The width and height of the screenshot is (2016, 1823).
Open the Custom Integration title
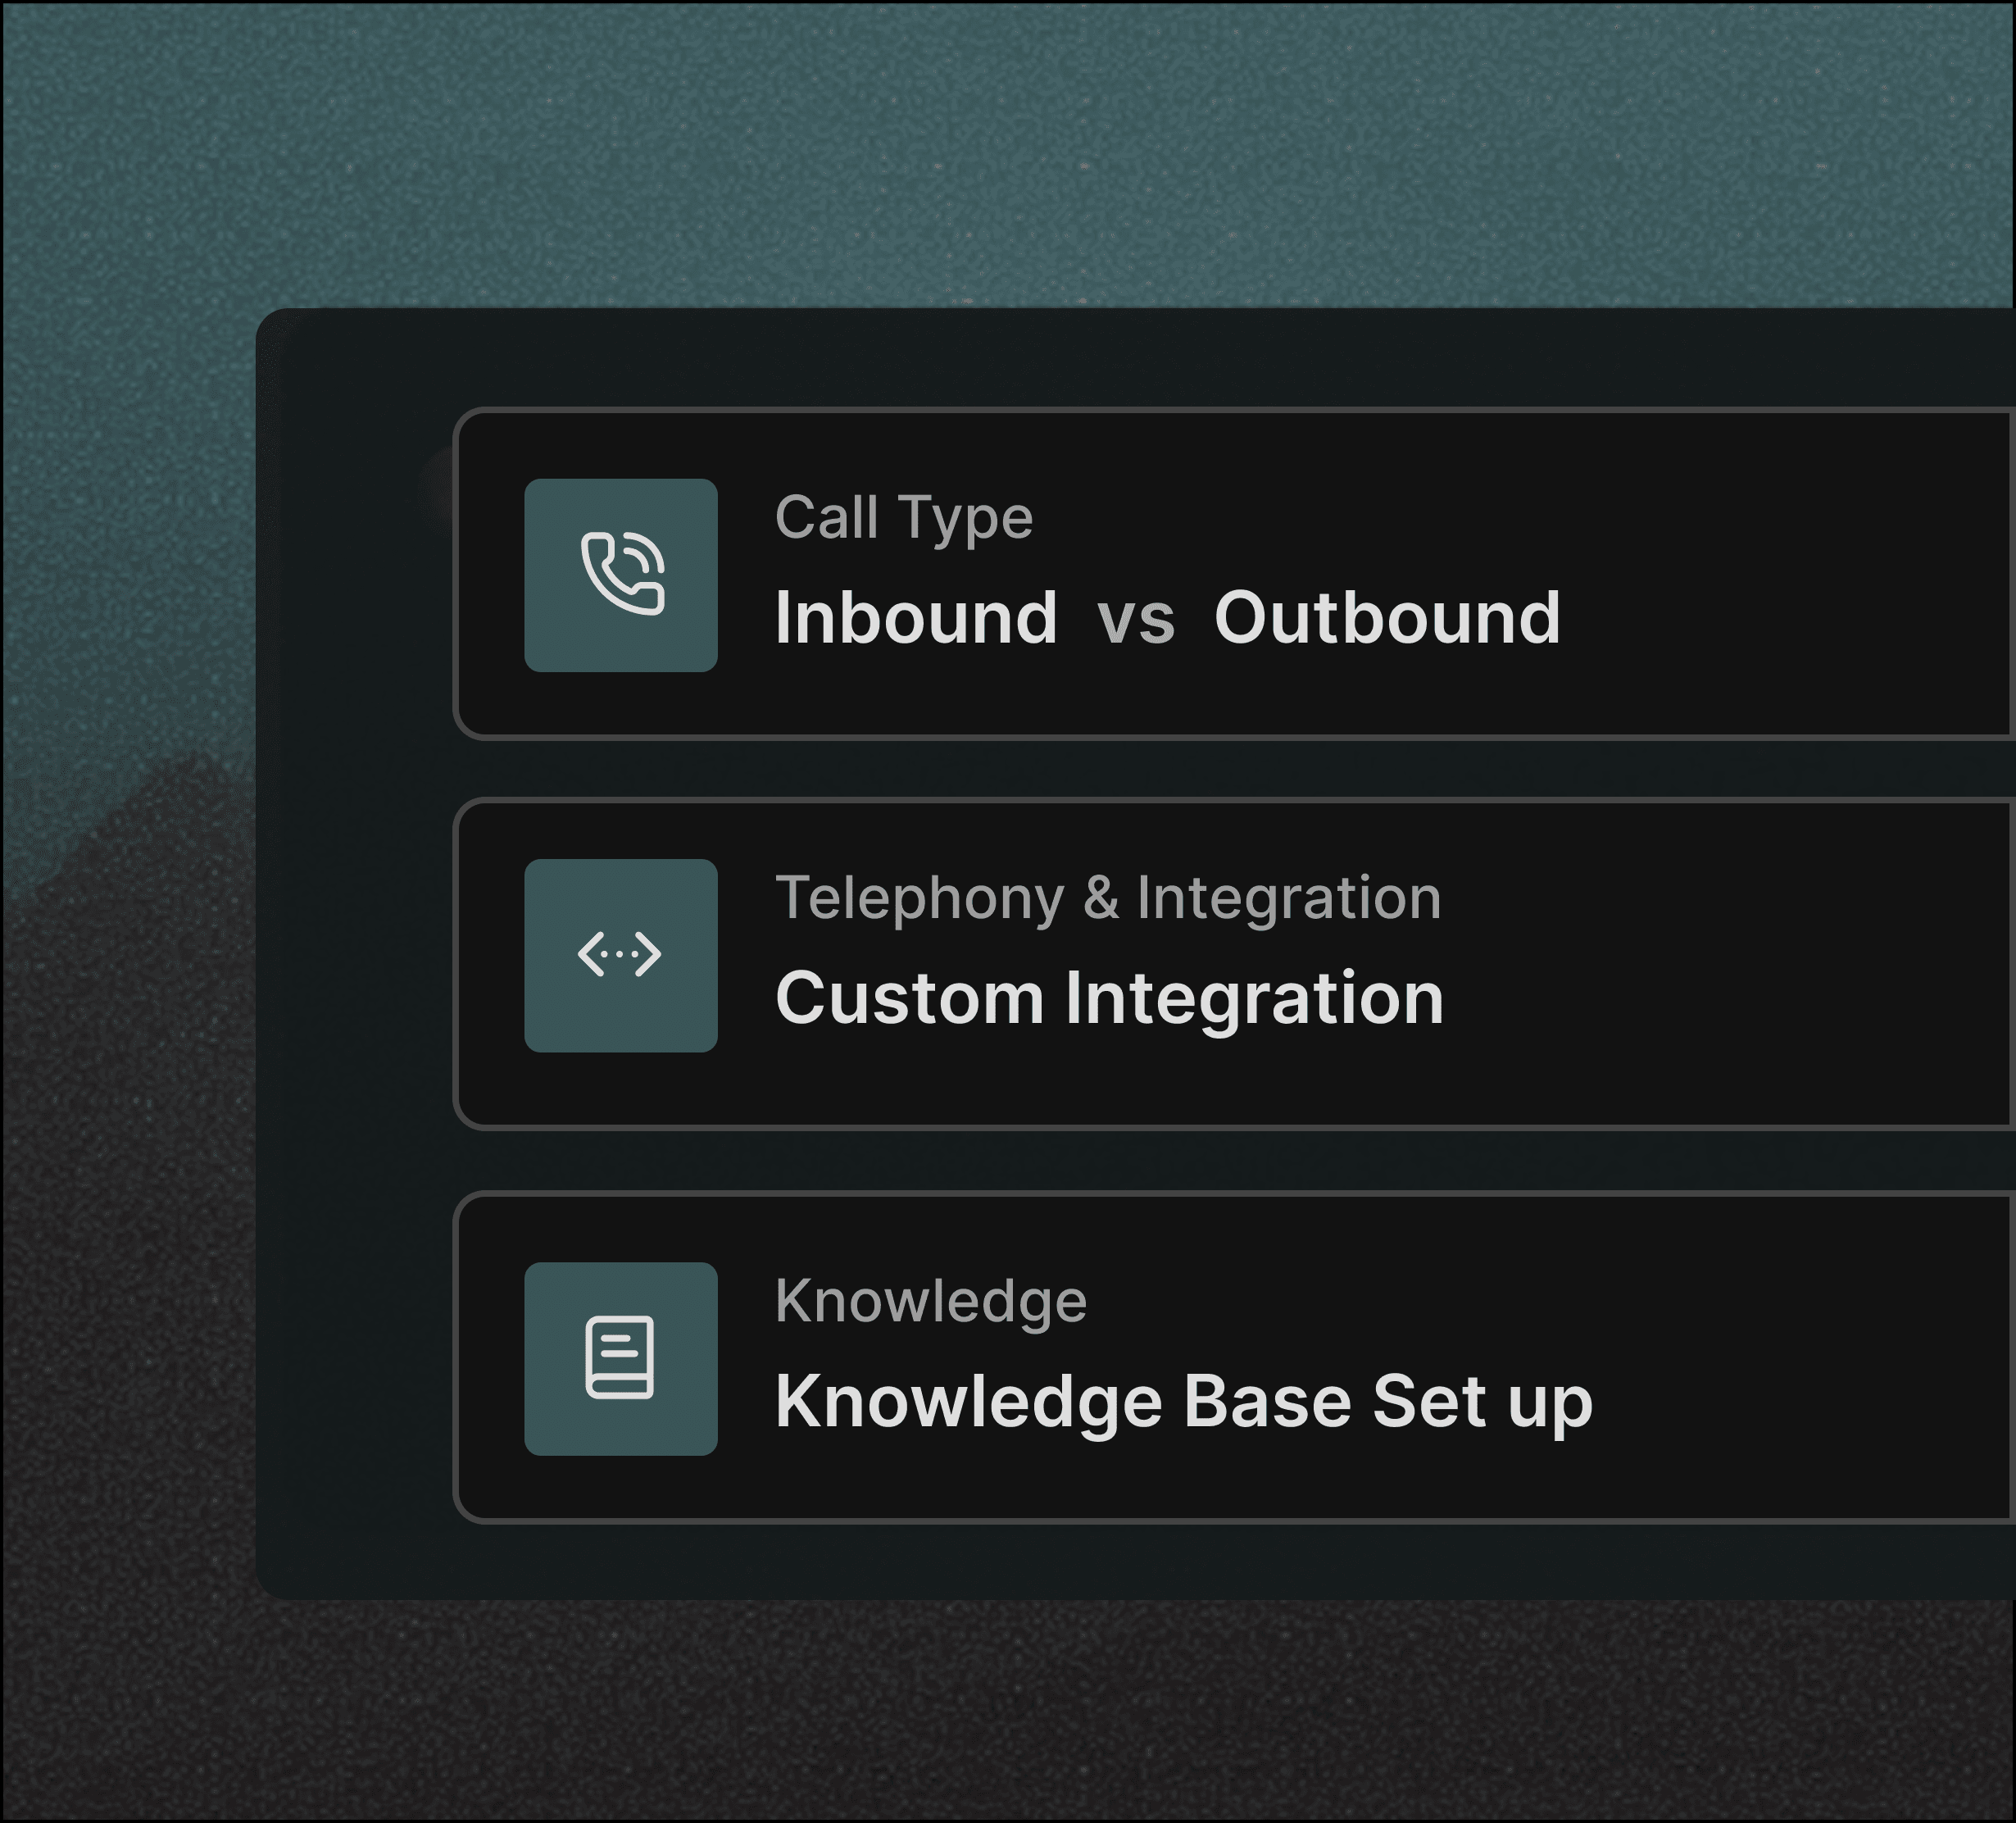pos(1108,998)
